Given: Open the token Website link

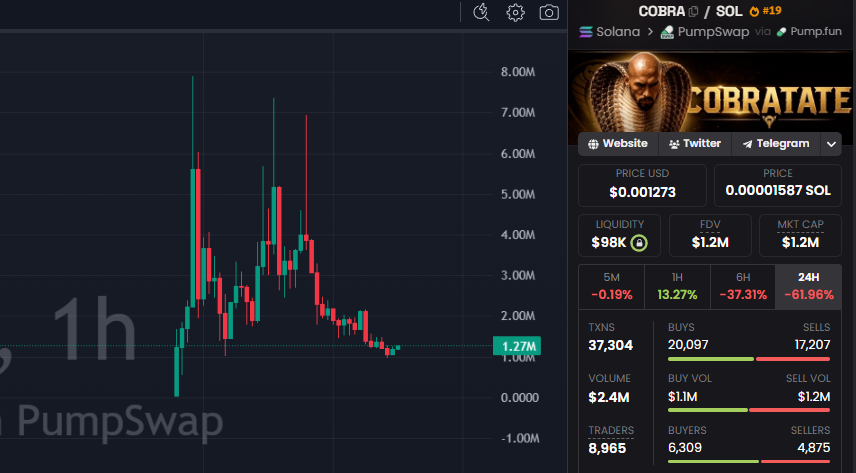Looking at the screenshot, I should pos(618,144).
